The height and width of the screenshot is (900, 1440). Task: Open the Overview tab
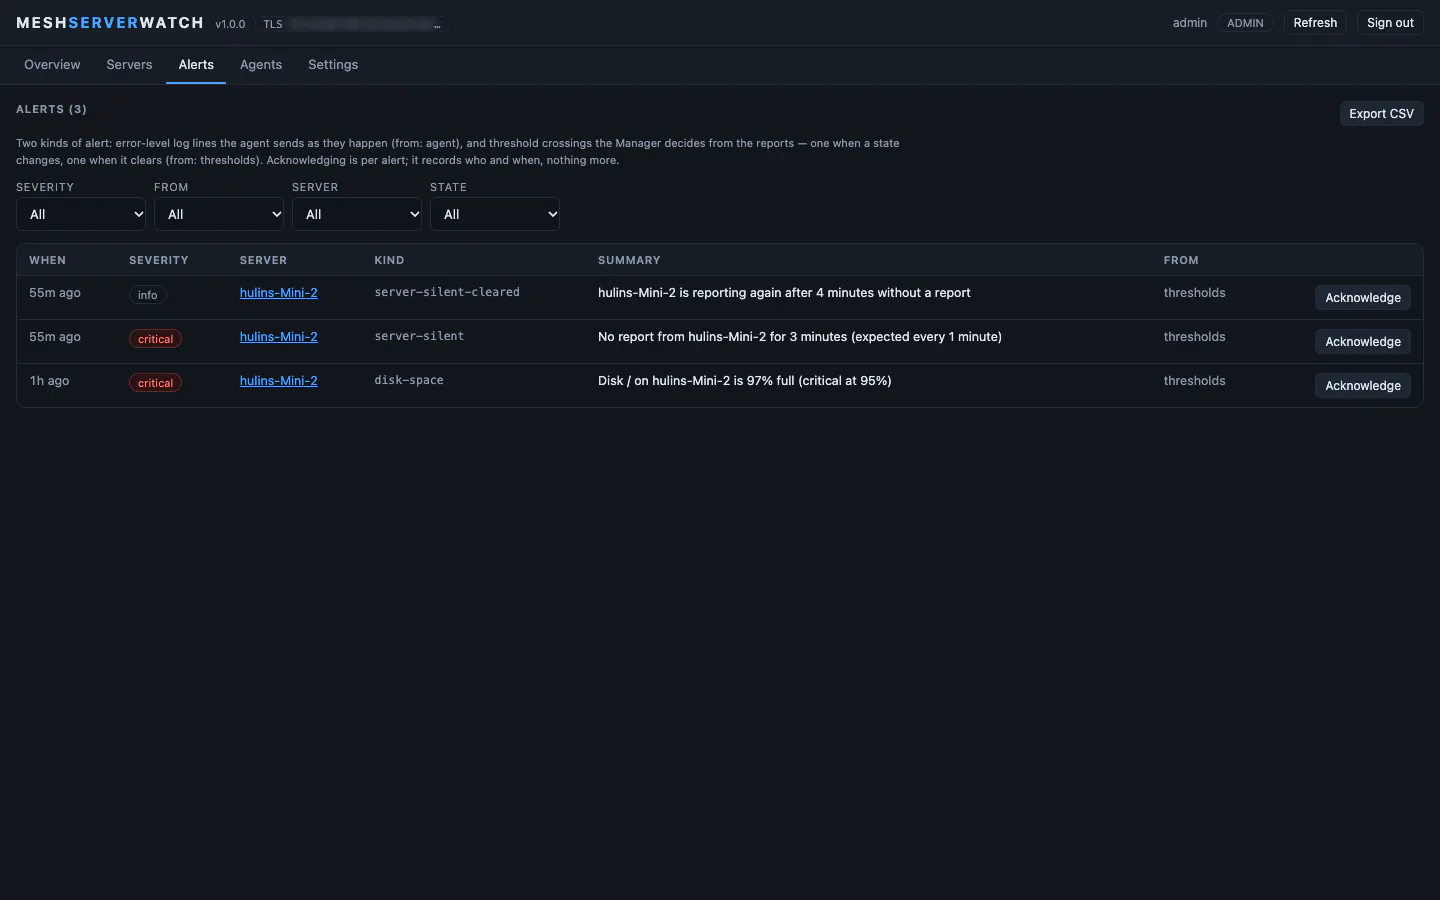[x=52, y=65]
